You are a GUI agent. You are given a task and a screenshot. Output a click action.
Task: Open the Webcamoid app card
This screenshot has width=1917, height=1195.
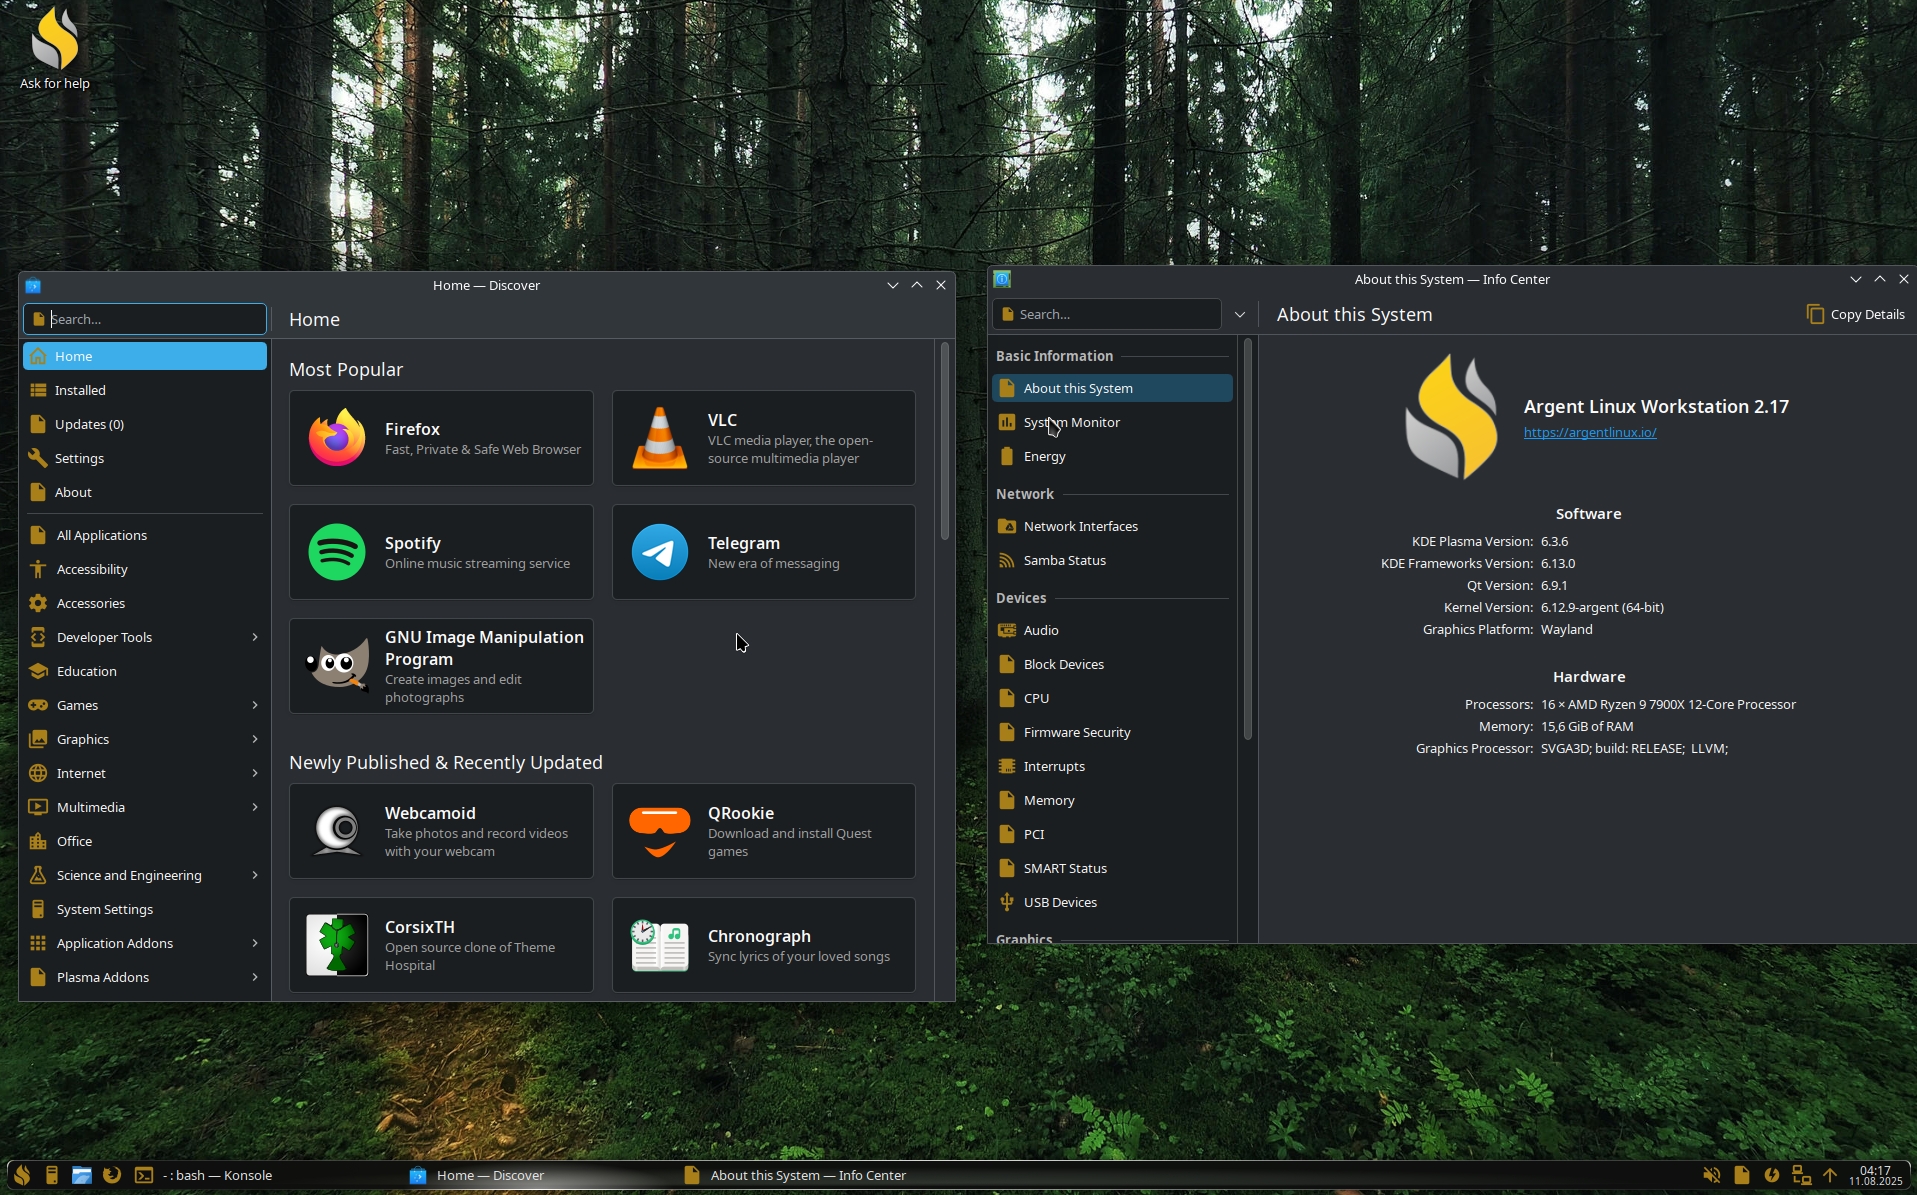click(x=441, y=831)
